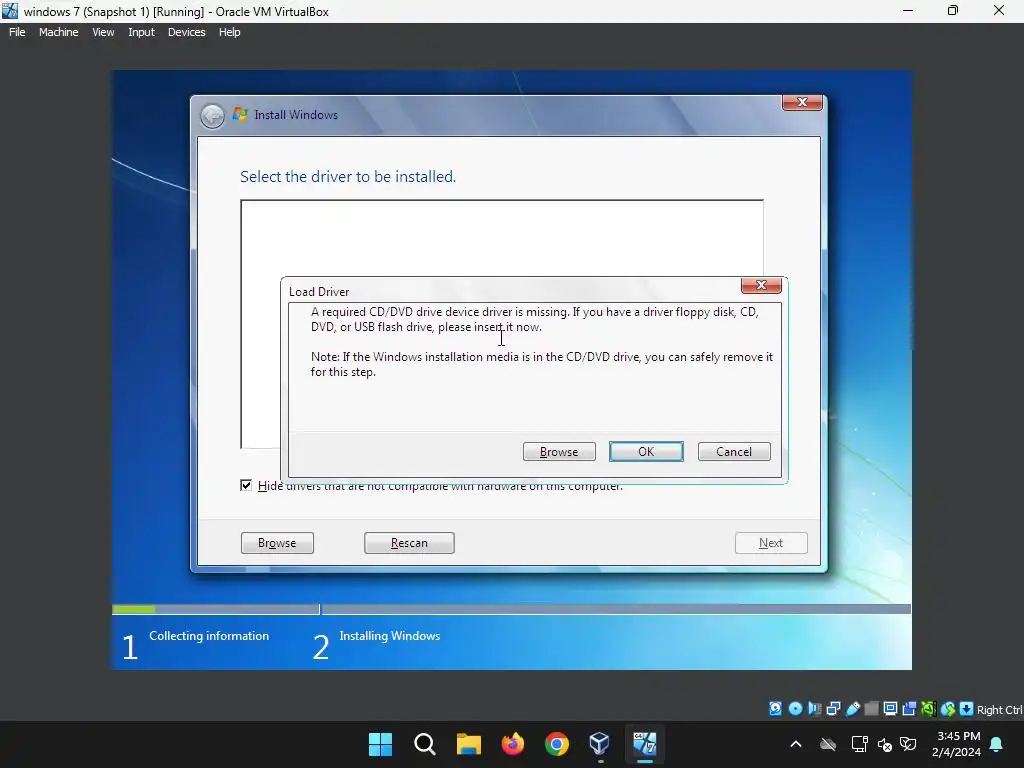Close the Load Driver dialog
Viewport: 1024px width, 768px height.
761,285
